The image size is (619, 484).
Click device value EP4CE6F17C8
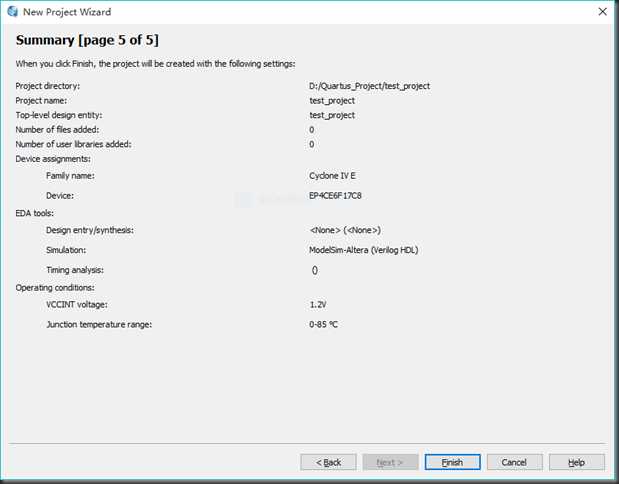pyautogui.click(x=335, y=195)
